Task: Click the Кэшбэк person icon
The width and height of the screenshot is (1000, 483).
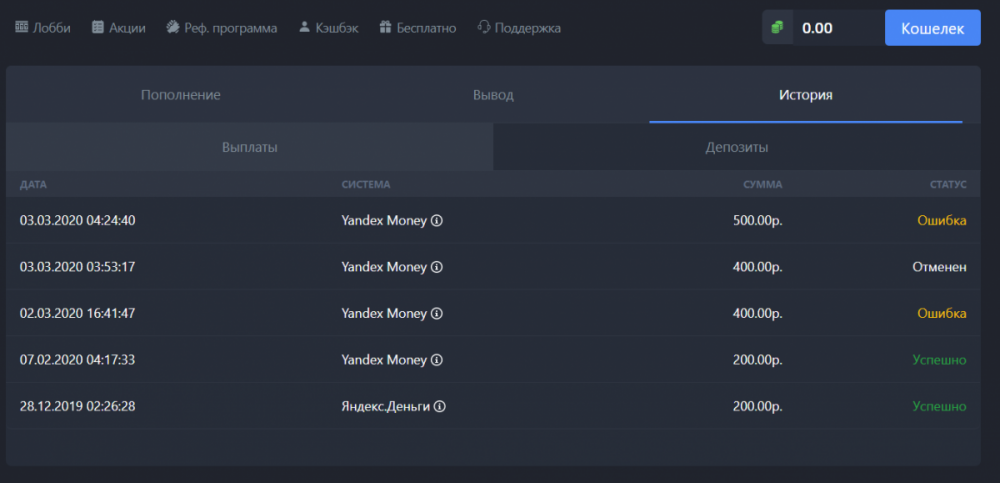Action: (x=305, y=28)
